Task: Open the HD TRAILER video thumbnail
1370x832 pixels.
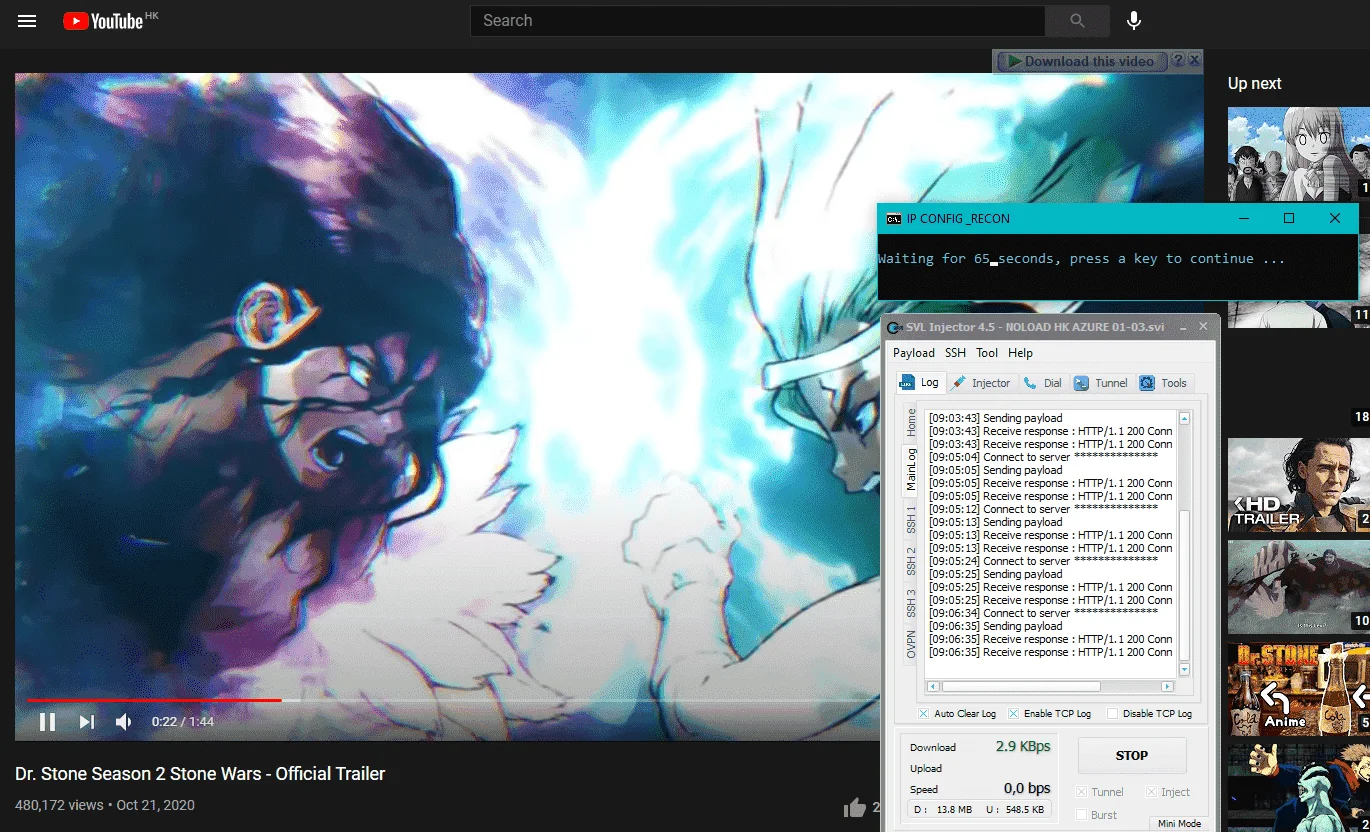Action: [1298, 484]
